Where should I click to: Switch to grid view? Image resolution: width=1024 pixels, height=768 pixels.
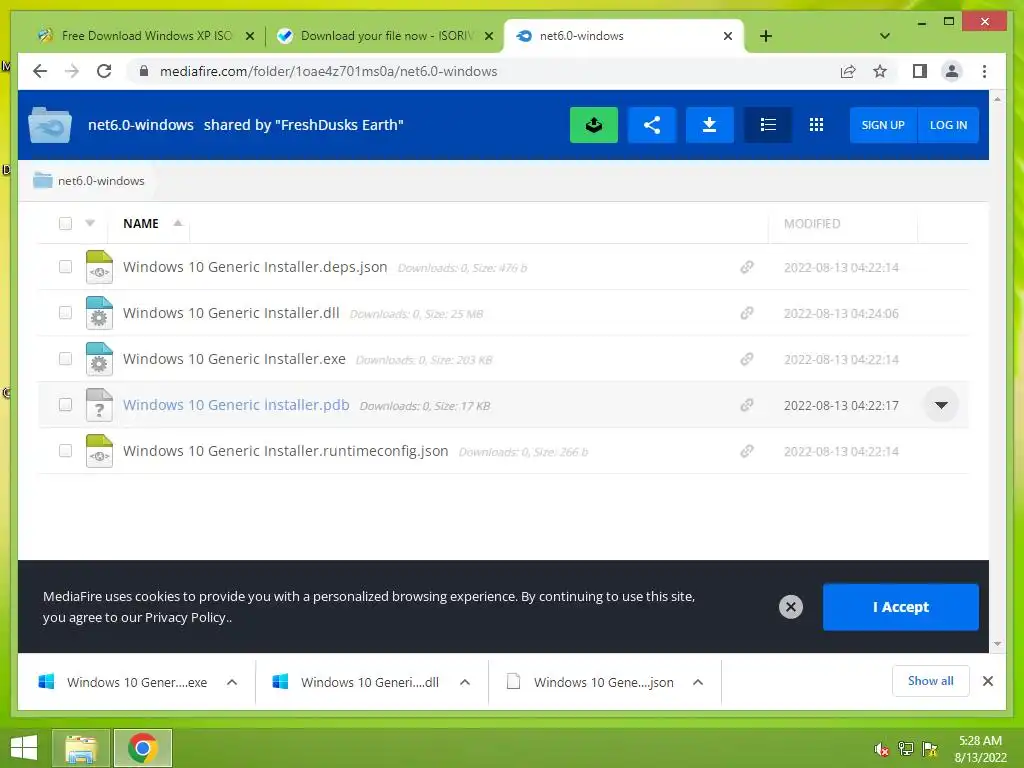tap(816, 125)
